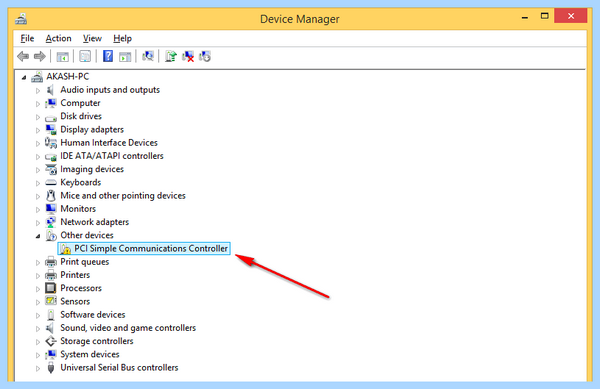The width and height of the screenshot is (600, 389).
Task: Click the Human Interface Devices icon
Action: [x=51, y=143]
